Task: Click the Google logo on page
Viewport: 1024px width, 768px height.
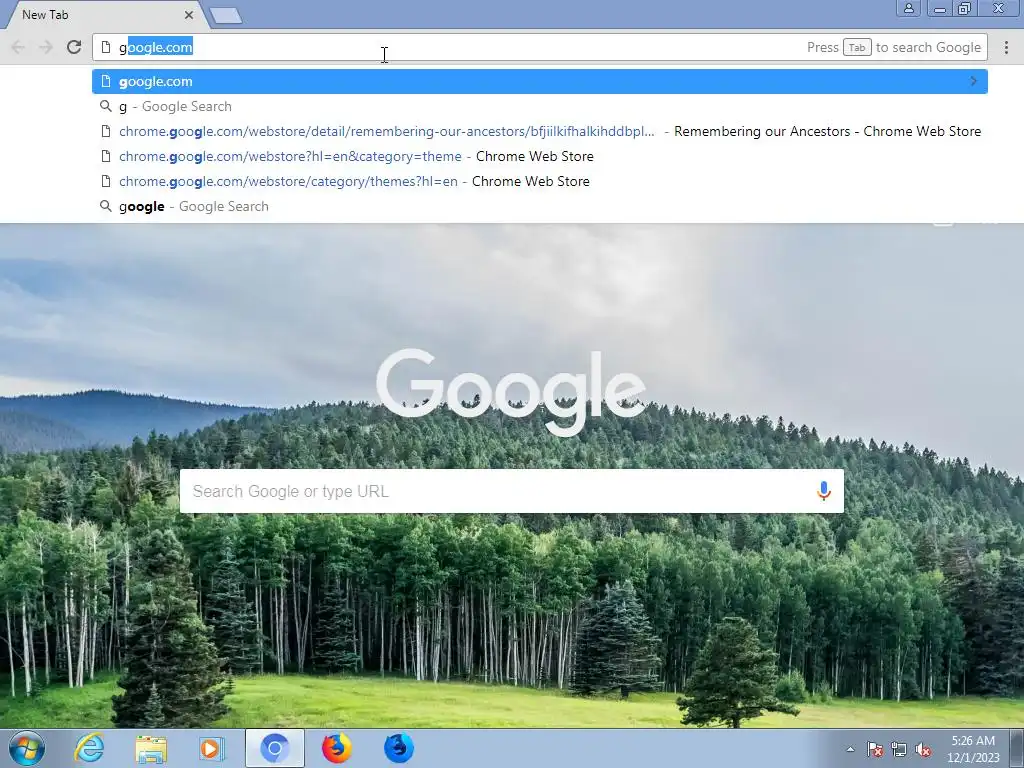Action: (511, 391)
